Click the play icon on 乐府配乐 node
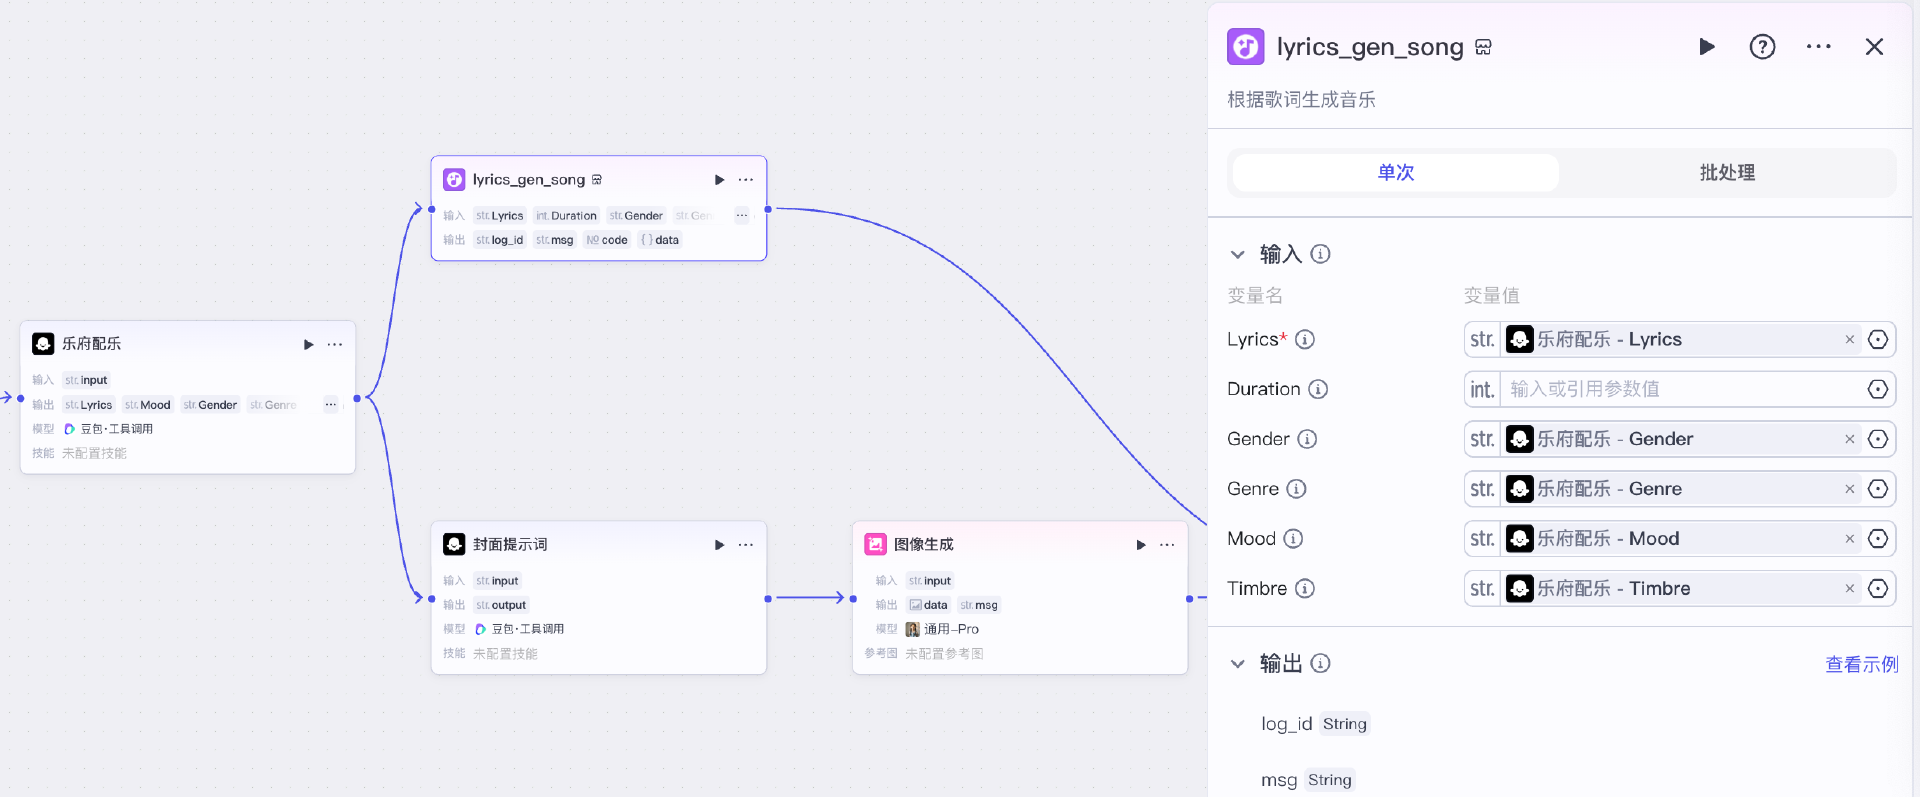Viewport: 1920px width, 797px height. (308, 344)
